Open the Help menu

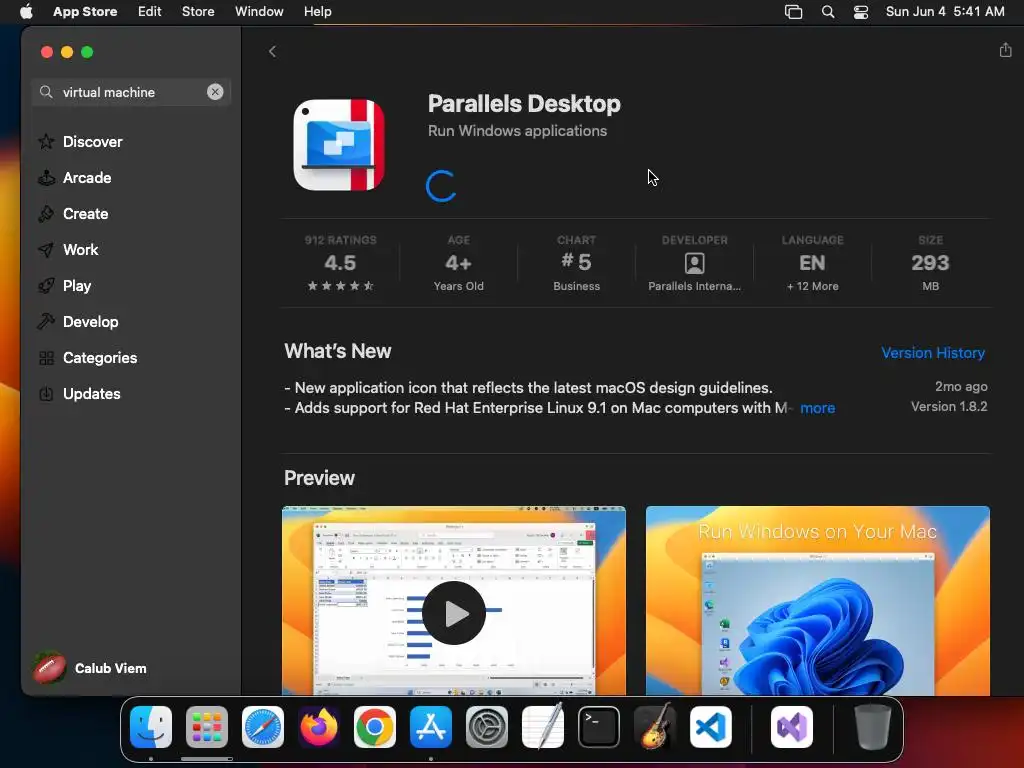tap(317, 12)
